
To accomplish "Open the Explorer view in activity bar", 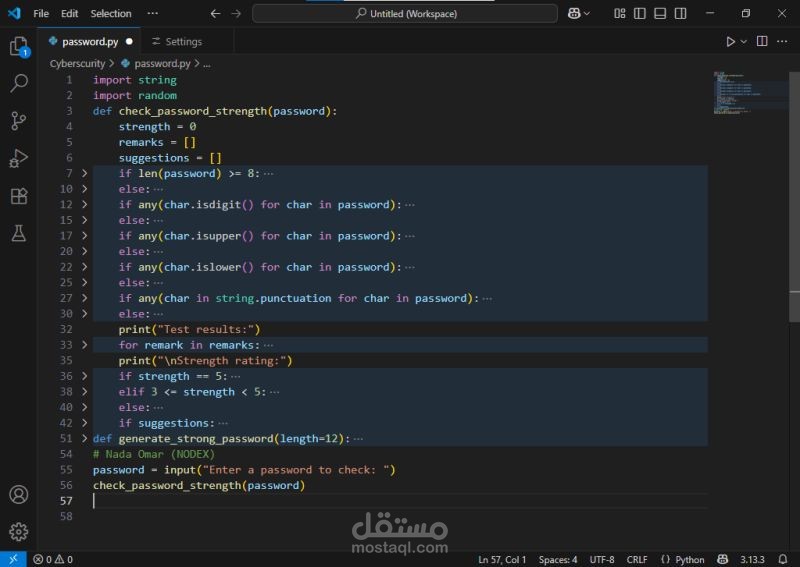I will point(19,46).
